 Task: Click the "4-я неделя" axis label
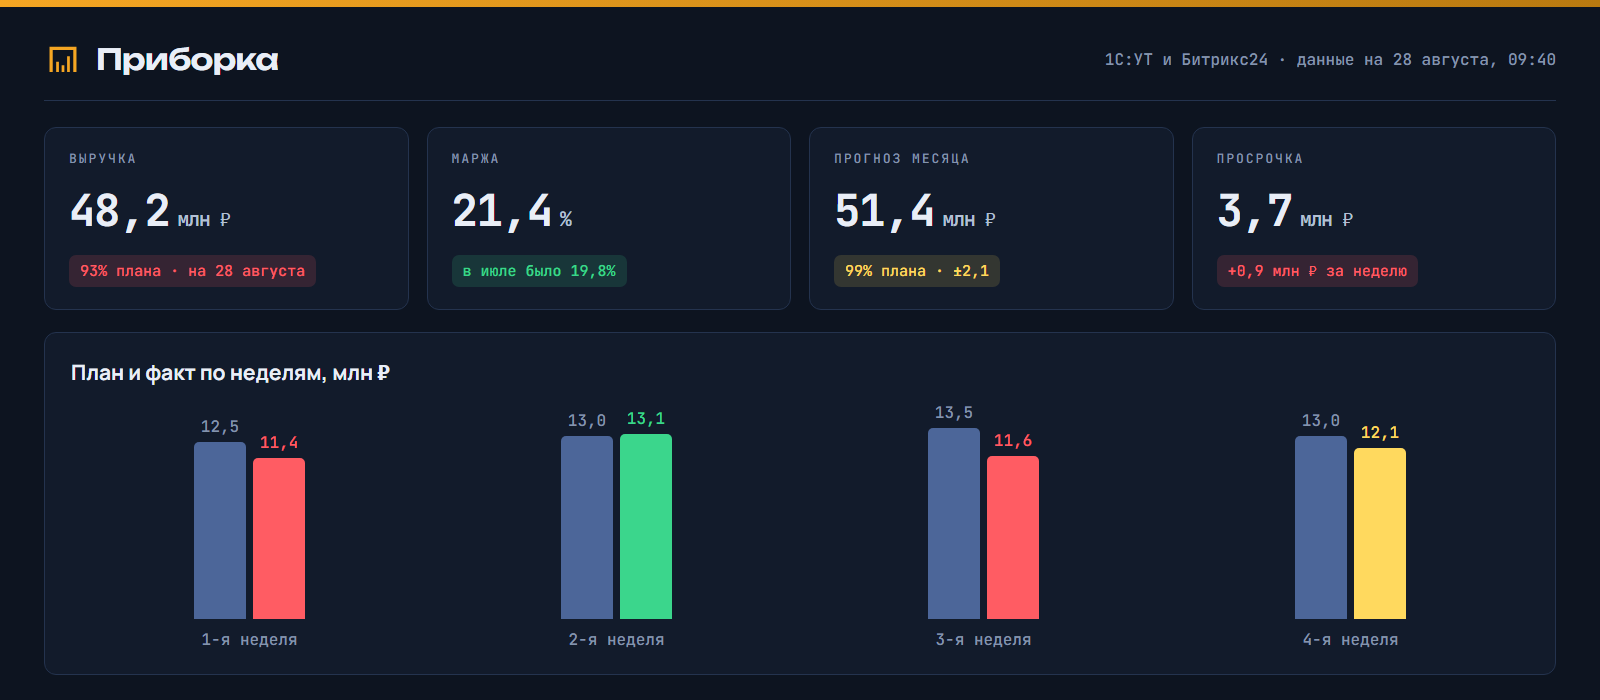pyautogui.click(x=1351, y=640)
